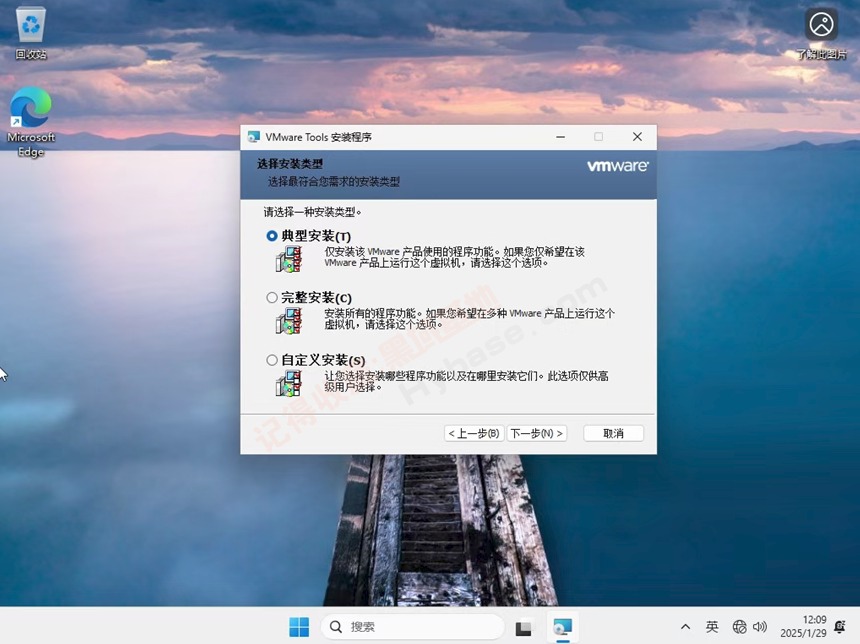
Task: Click the picture info icon at top right
Action: pos(821,25)
